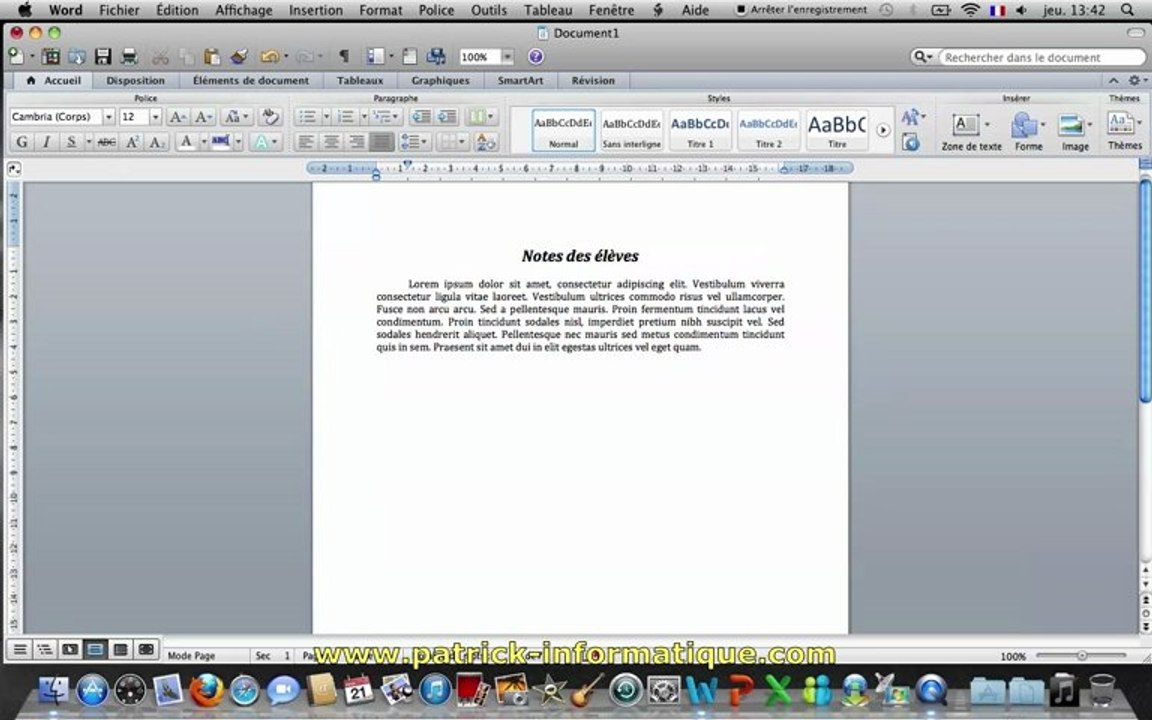The image size is (1152, 720).
Task: Open the highlight color dropdown arrow
Action: tap(238, 142)
